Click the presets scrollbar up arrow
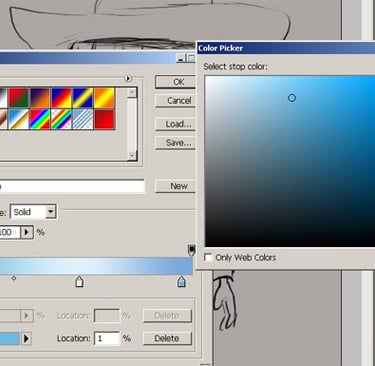This screenshot has width=375, height=366. click(132, 92)
